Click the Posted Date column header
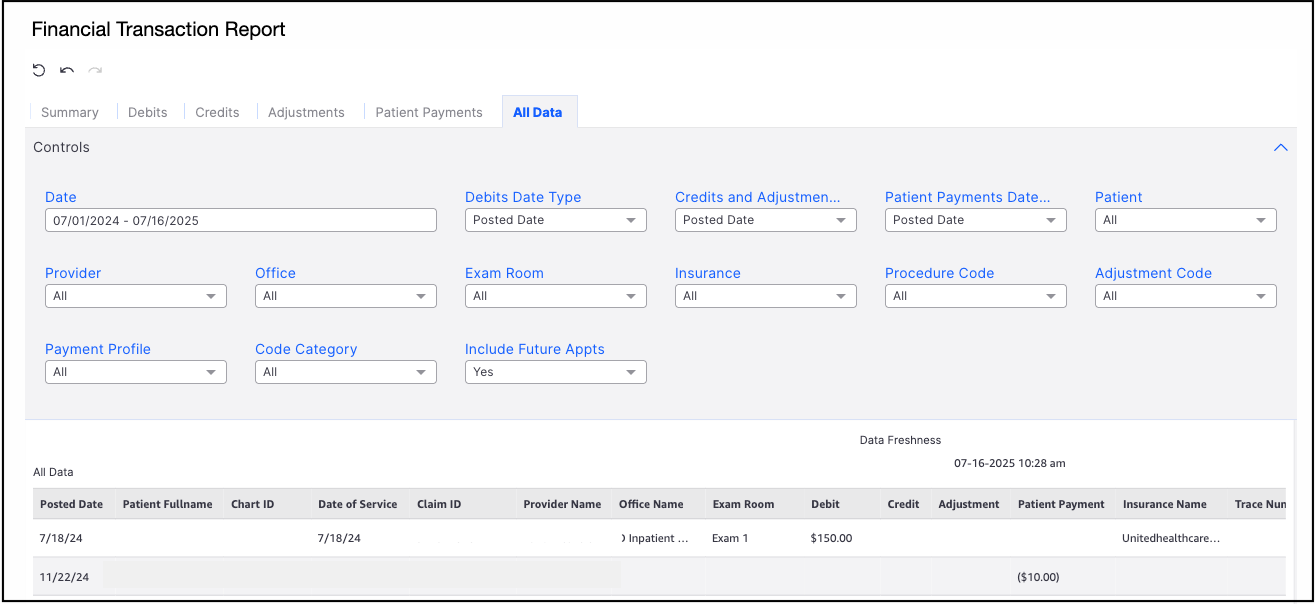Image resolution: width=1315 pixels, height=604 pixels. coord(71,504)
